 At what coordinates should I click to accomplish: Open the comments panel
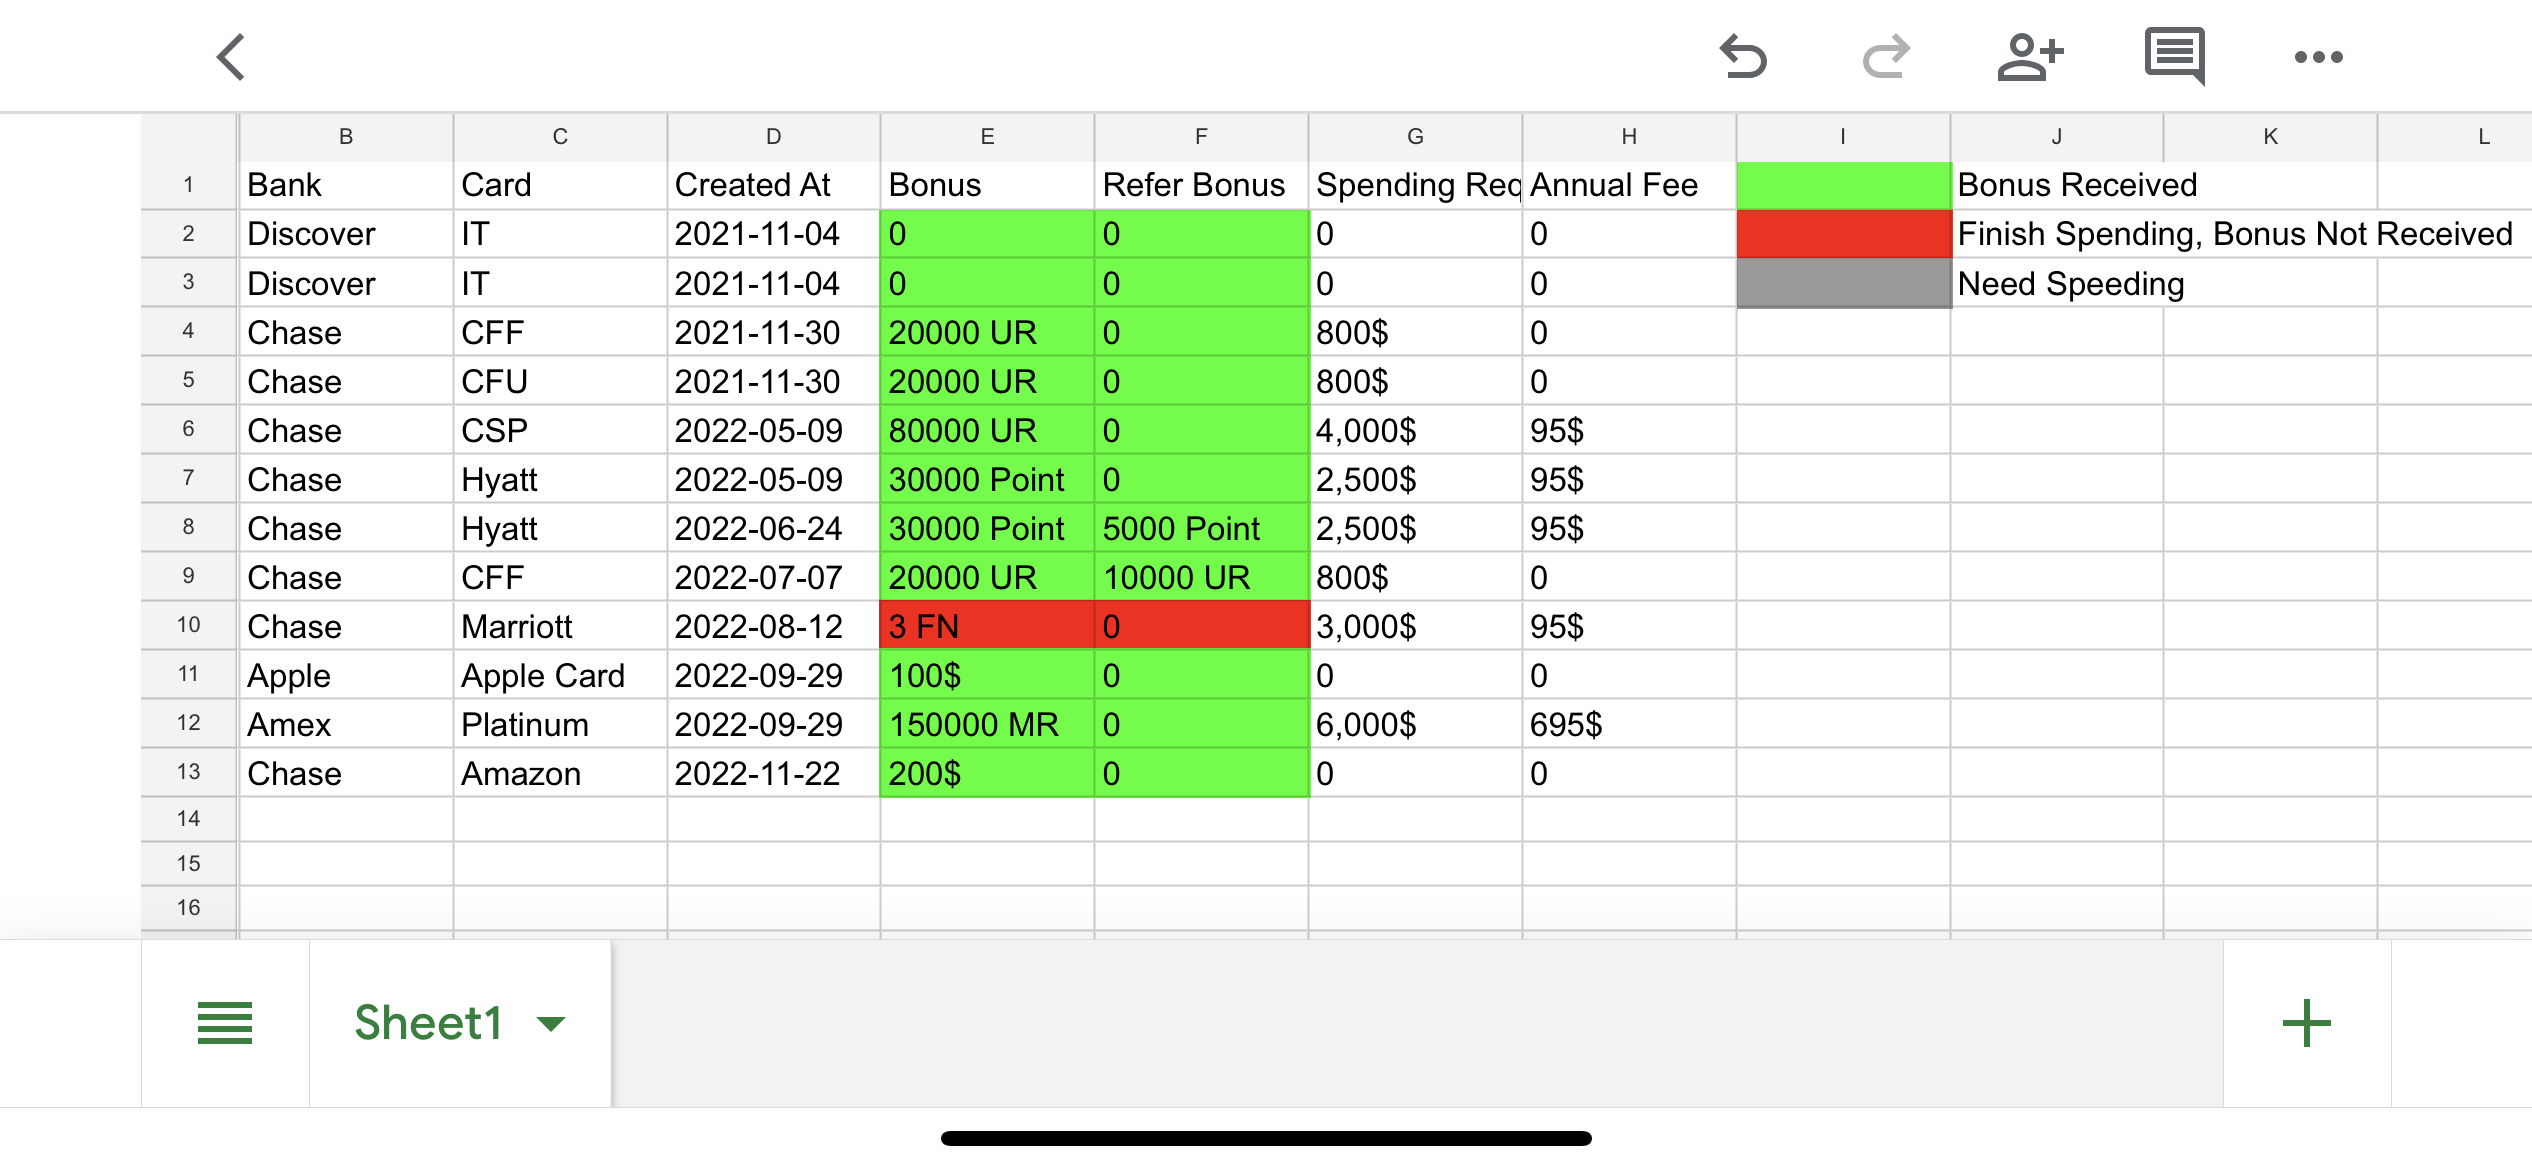pos(2175,57)
